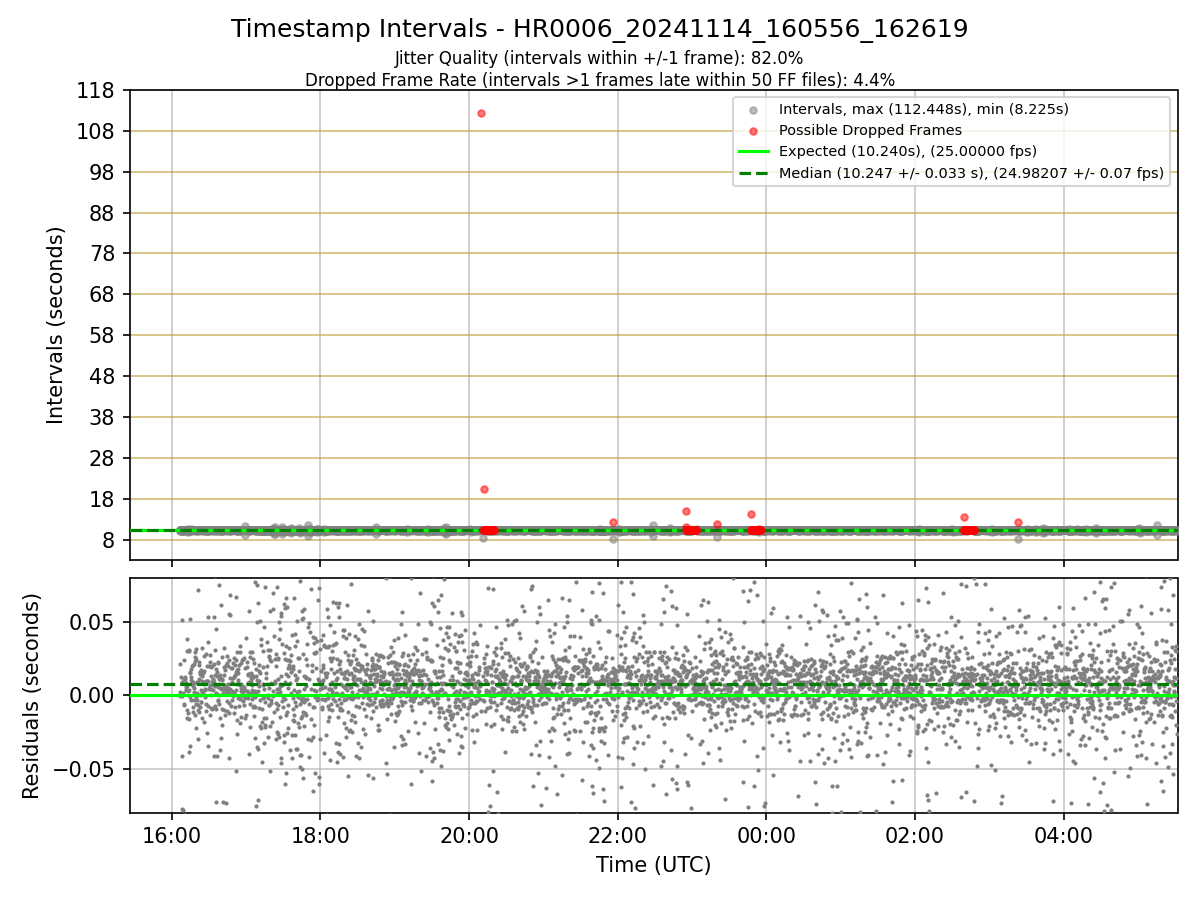Click the red dropped frame point near 03:20
This screenshot has width=1200, height=900.
[x=1018, y=522]
